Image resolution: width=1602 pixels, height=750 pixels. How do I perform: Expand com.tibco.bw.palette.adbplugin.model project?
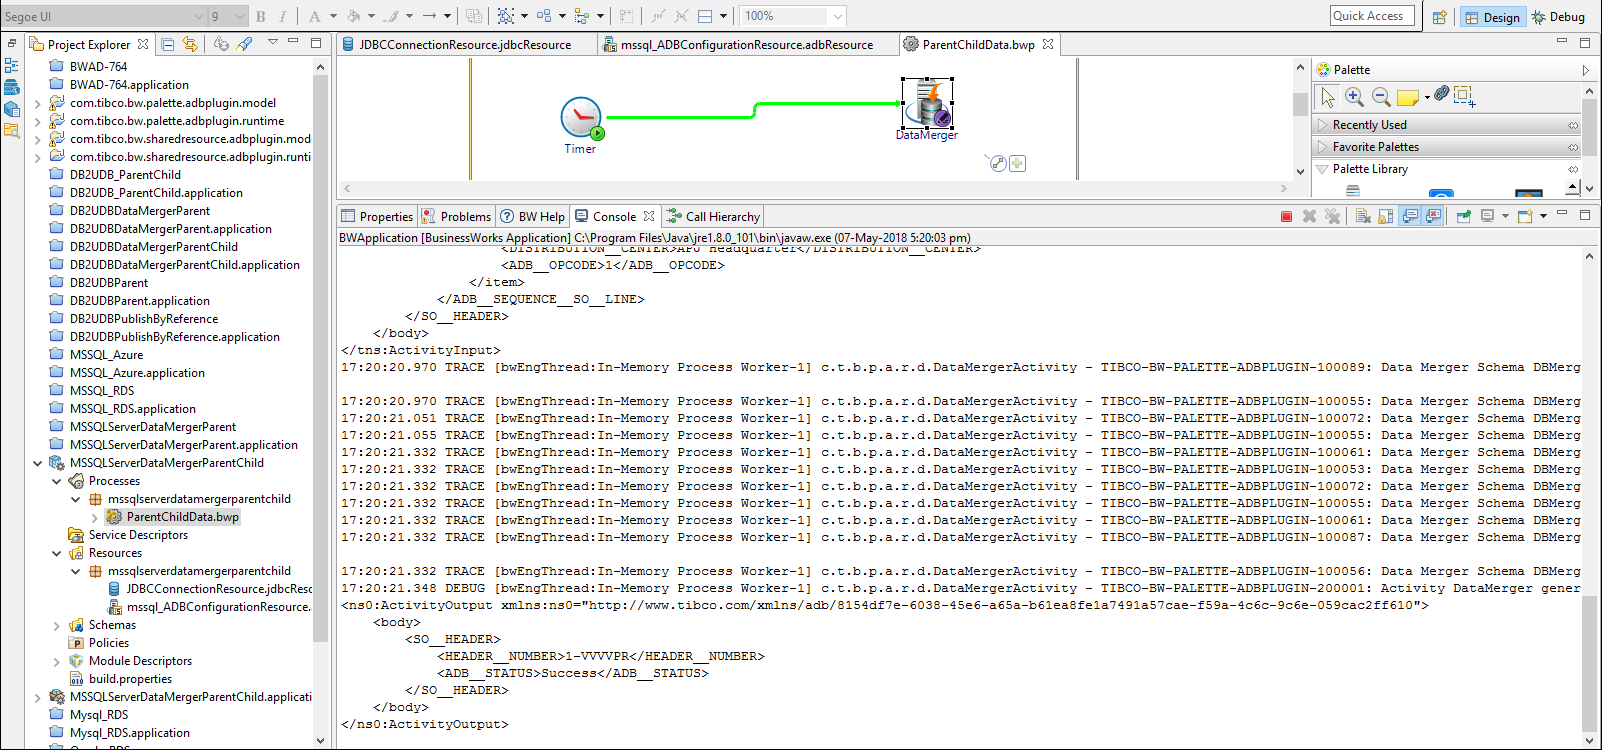coord(38,103)
